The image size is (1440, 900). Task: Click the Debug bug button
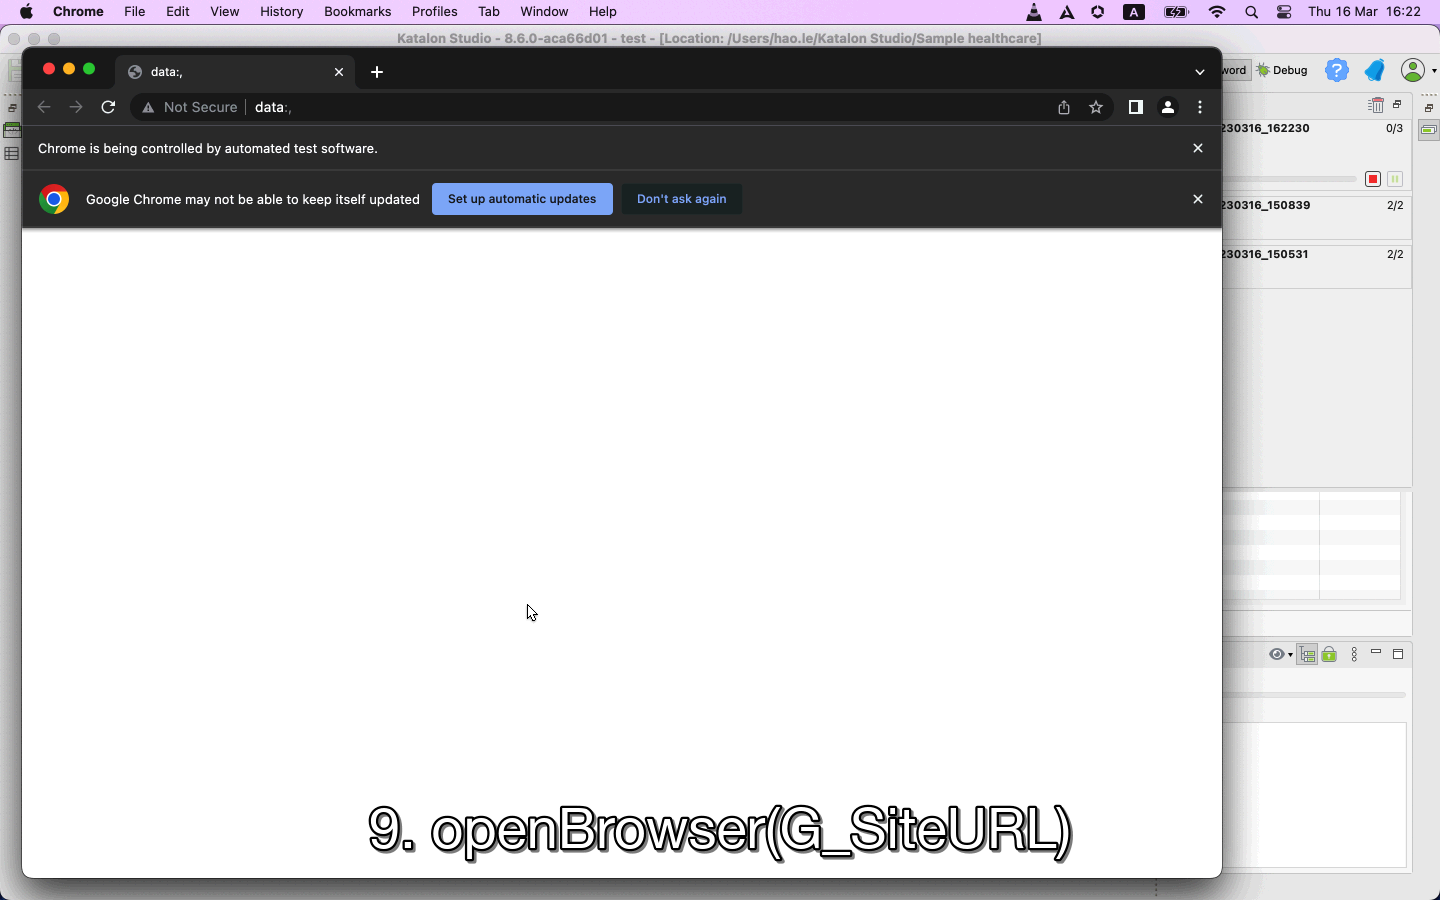pos(1283,70)
